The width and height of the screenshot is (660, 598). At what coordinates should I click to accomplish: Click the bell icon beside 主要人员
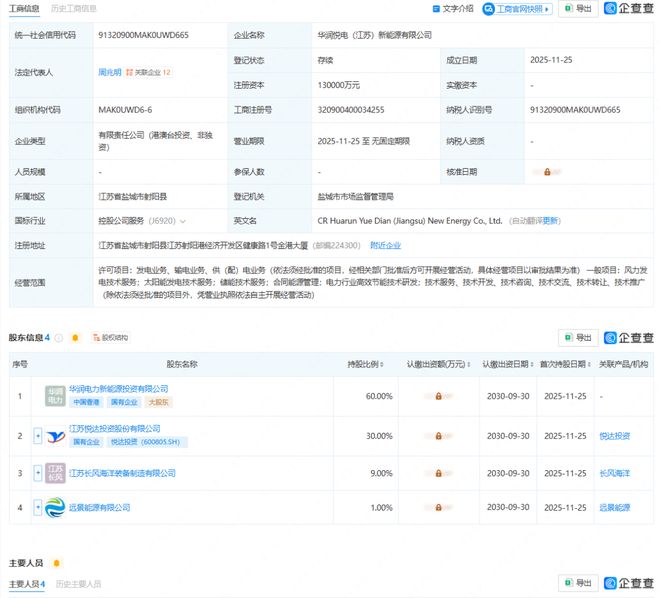pos(56,563)
